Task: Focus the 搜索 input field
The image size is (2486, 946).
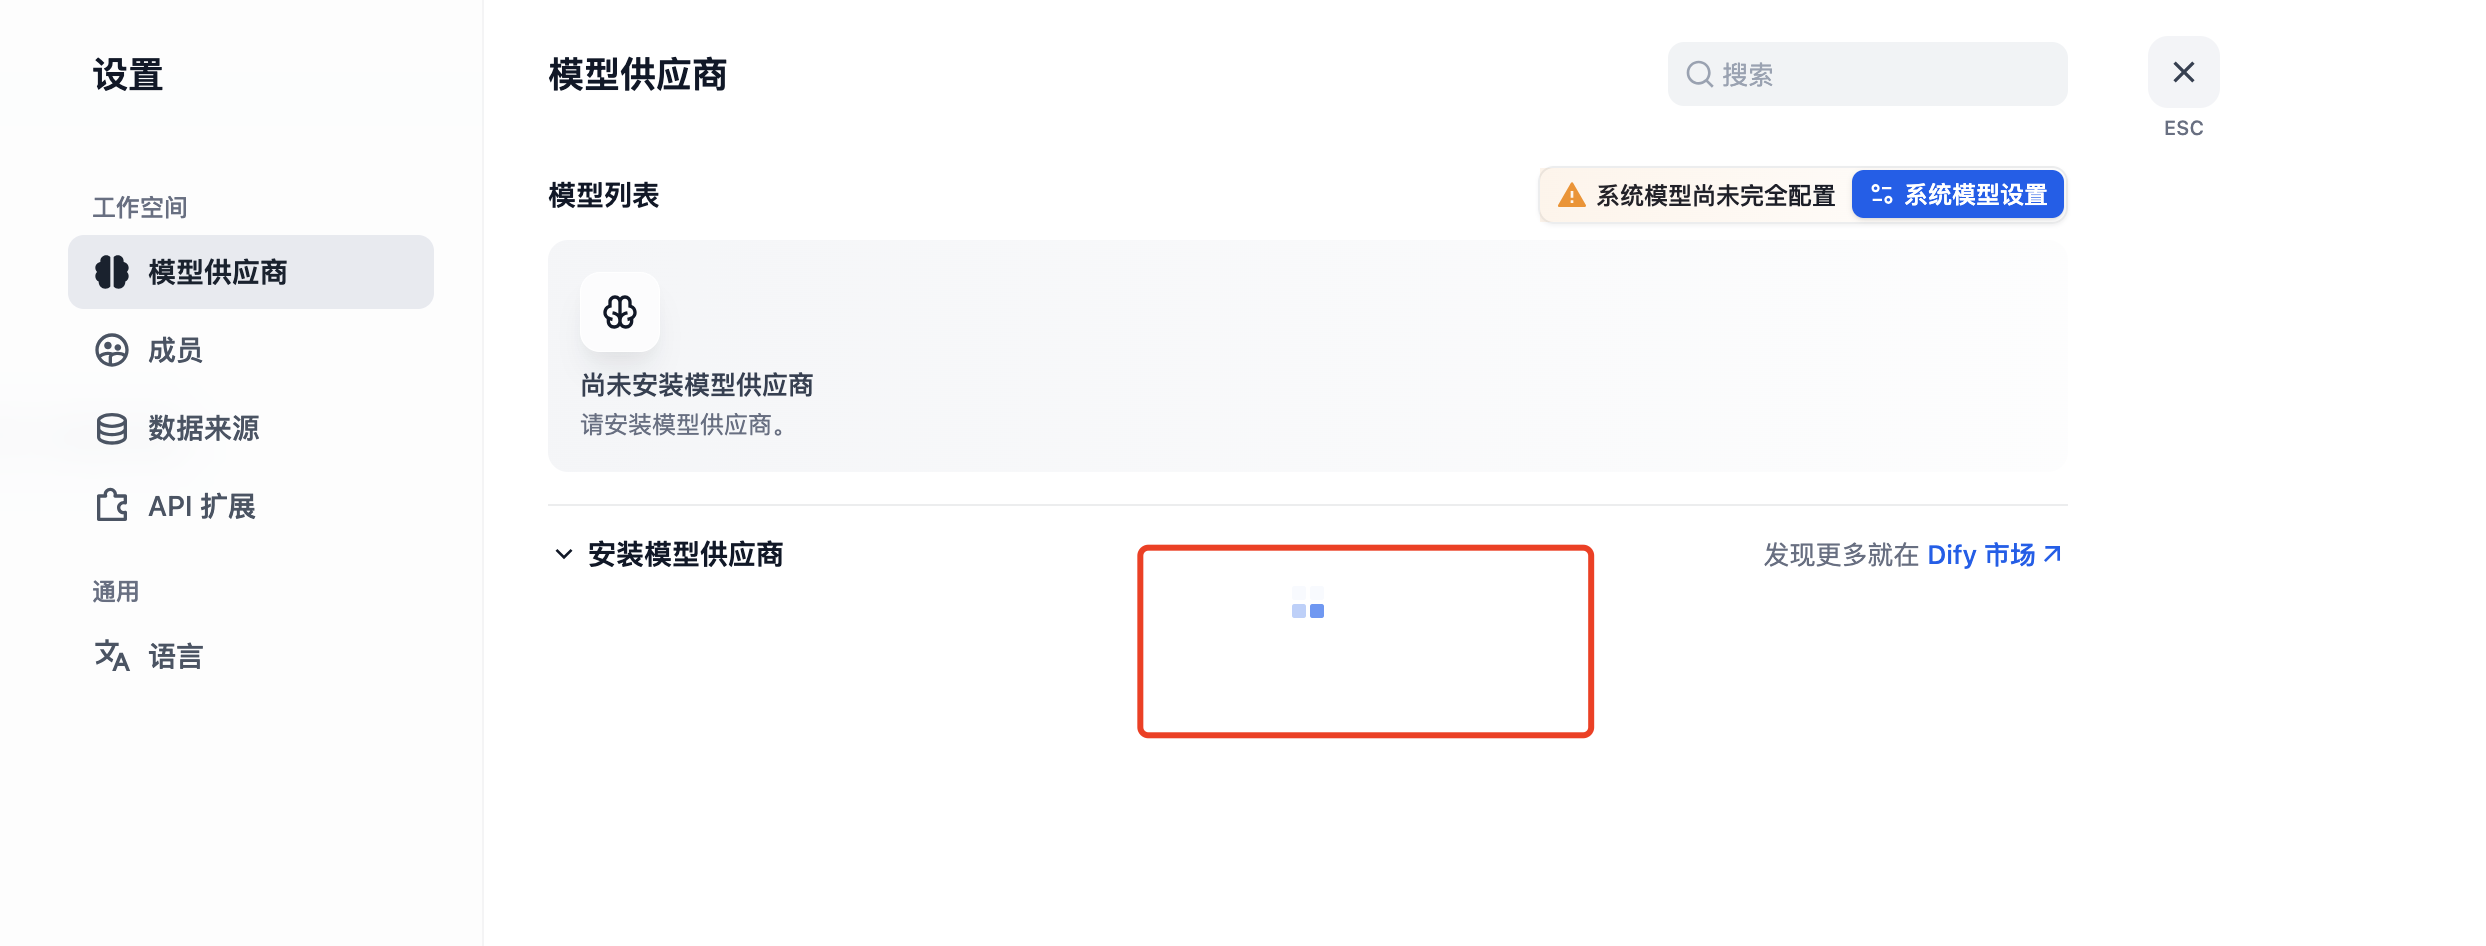Action: coord(1867,74)
